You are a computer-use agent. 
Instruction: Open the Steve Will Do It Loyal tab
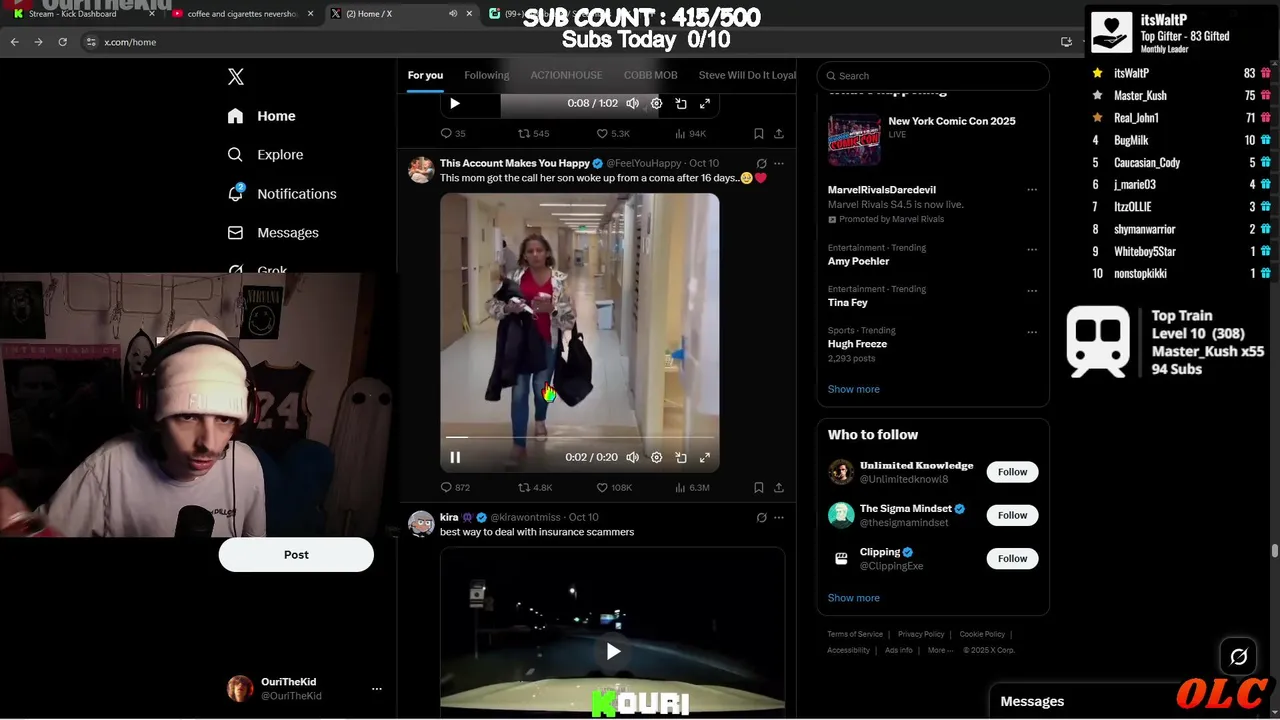[747, 75]
